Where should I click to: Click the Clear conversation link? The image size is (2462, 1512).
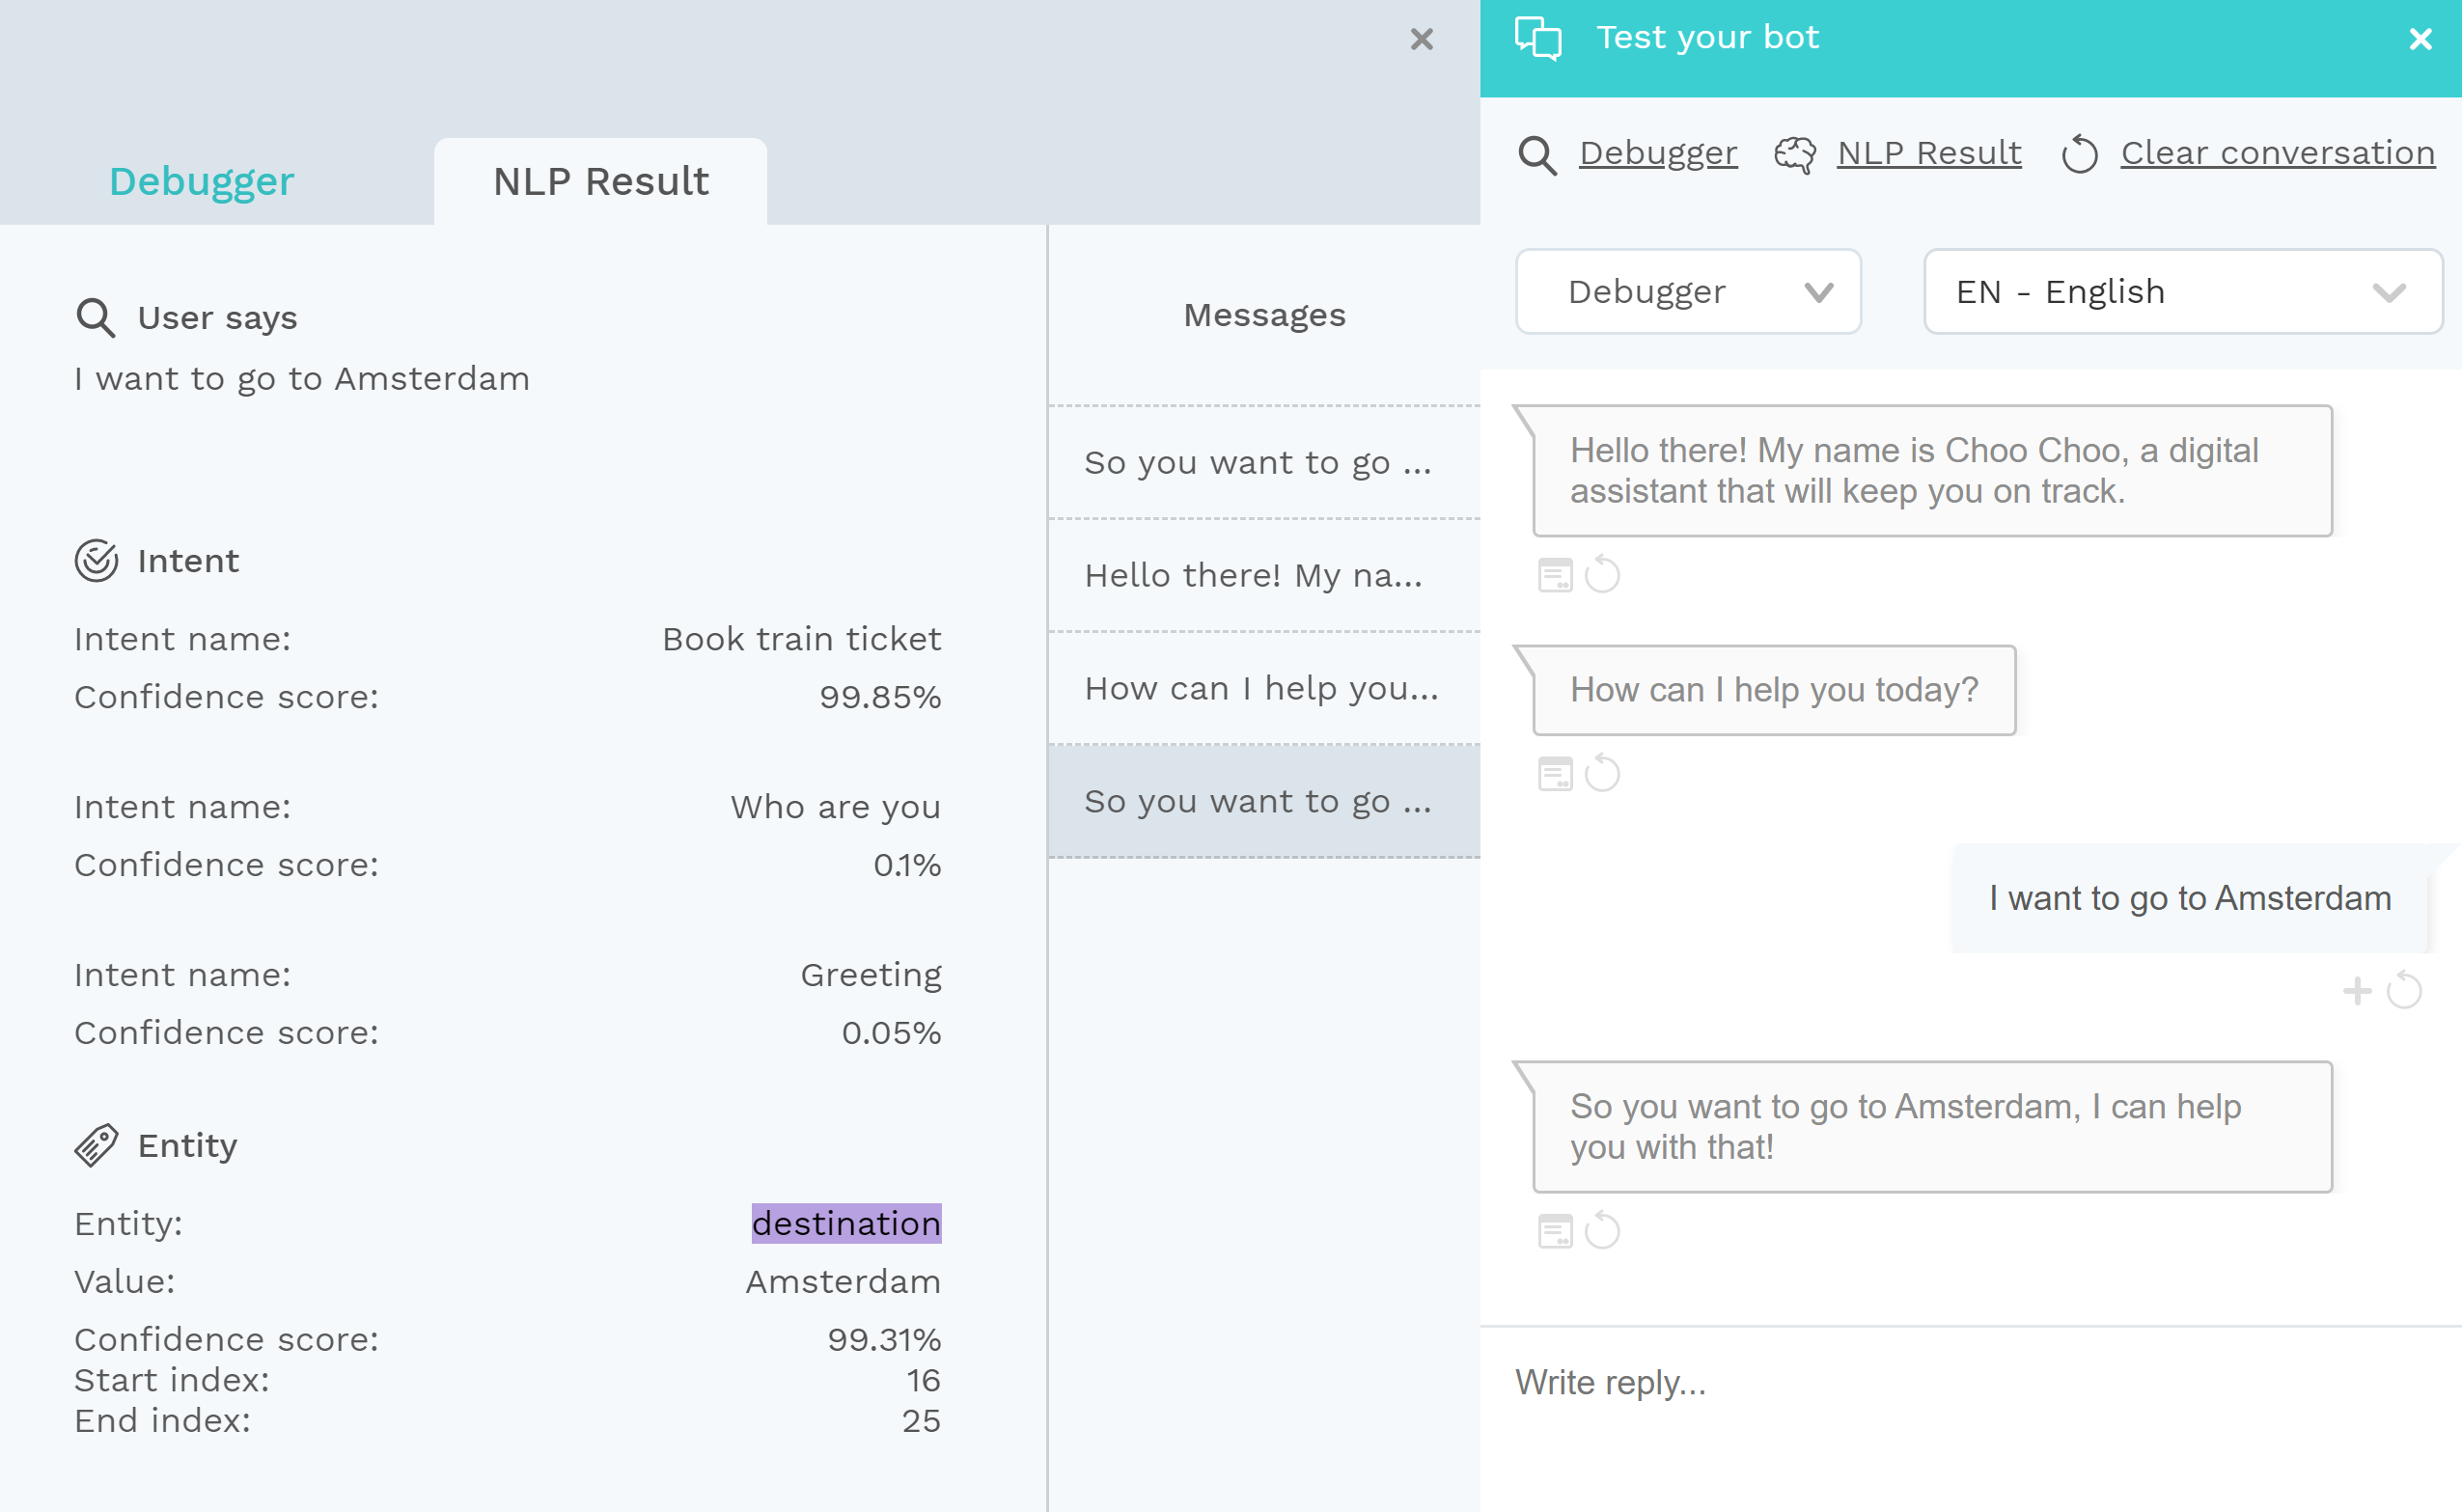pos(2278,153)
